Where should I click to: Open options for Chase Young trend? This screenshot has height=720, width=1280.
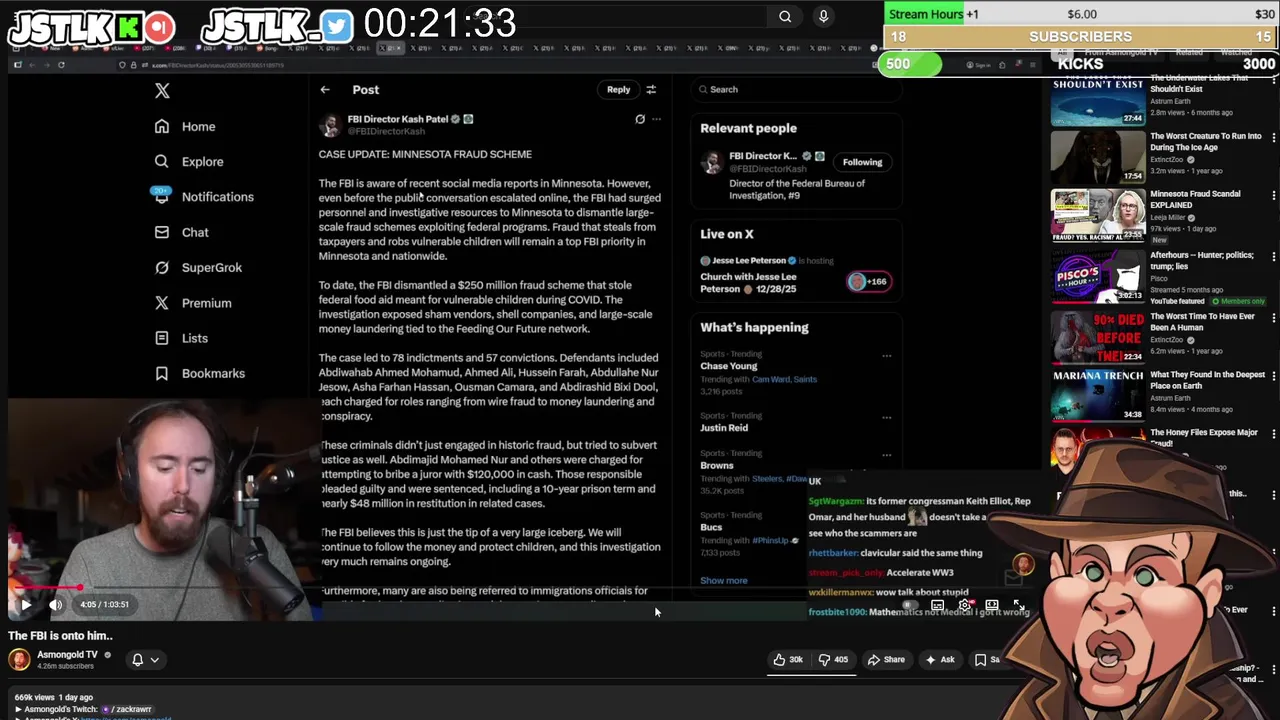(886, 355)
